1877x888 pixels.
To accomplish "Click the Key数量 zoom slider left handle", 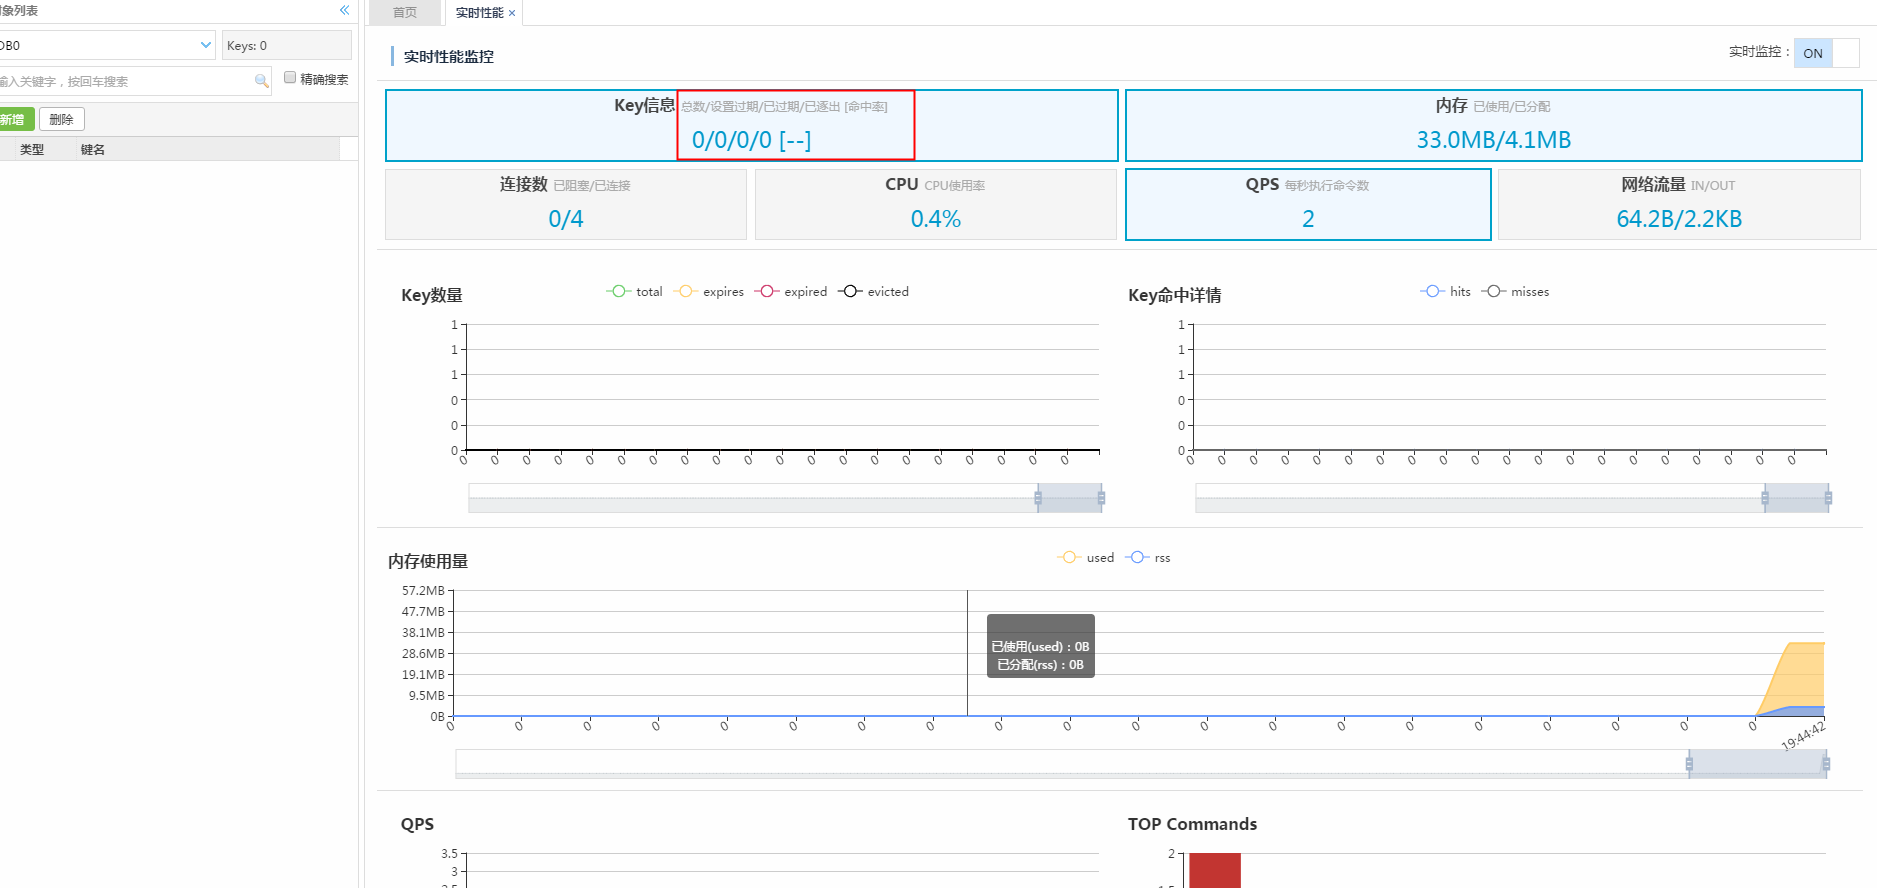I will pyautogui.click(x=1038, y=498).
